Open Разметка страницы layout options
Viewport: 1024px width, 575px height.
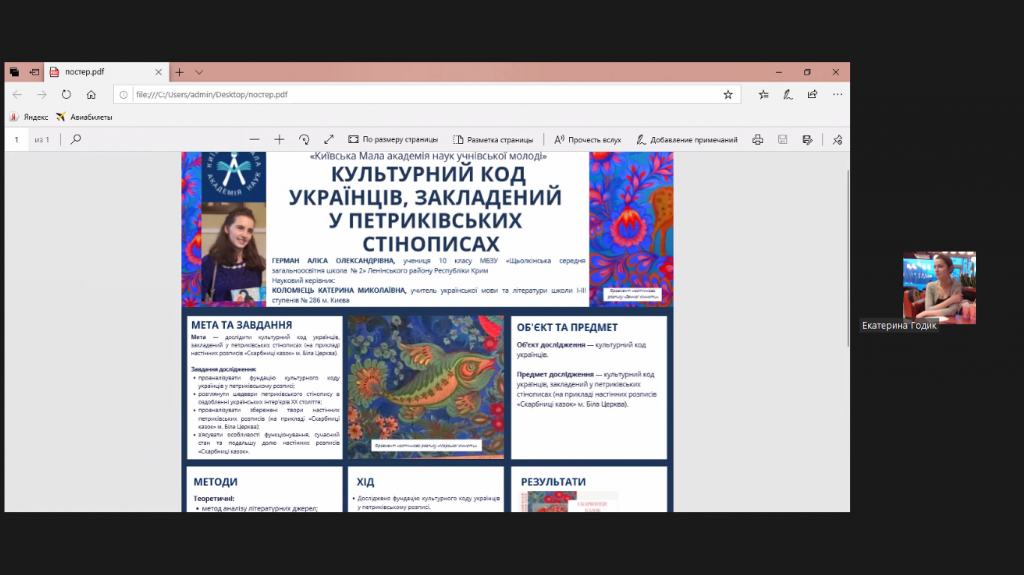point(493,139)
